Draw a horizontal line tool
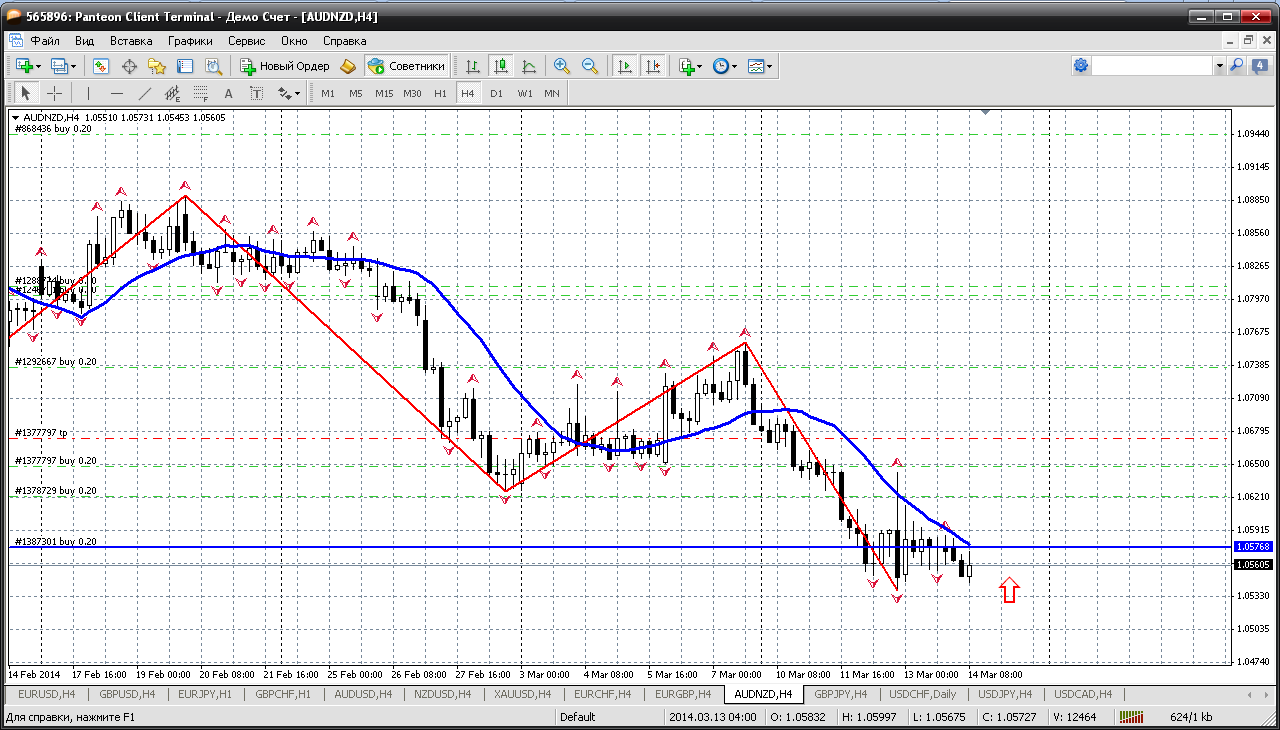 pos(116,93)
